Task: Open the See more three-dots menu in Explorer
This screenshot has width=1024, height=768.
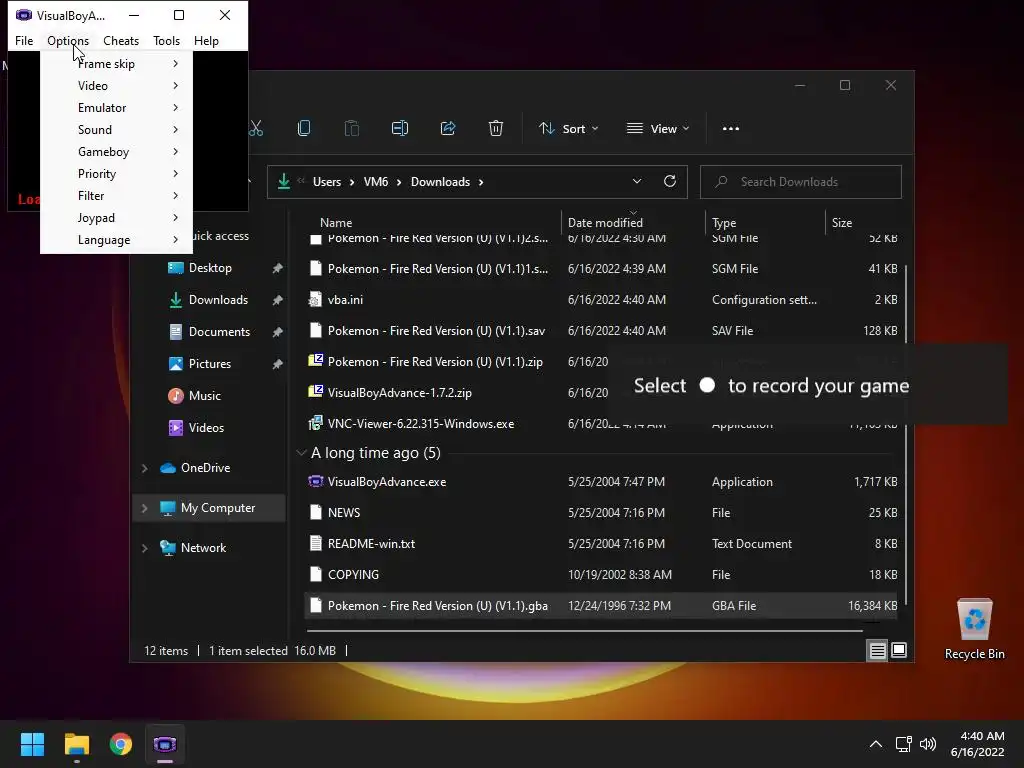Action: (731, 129)
